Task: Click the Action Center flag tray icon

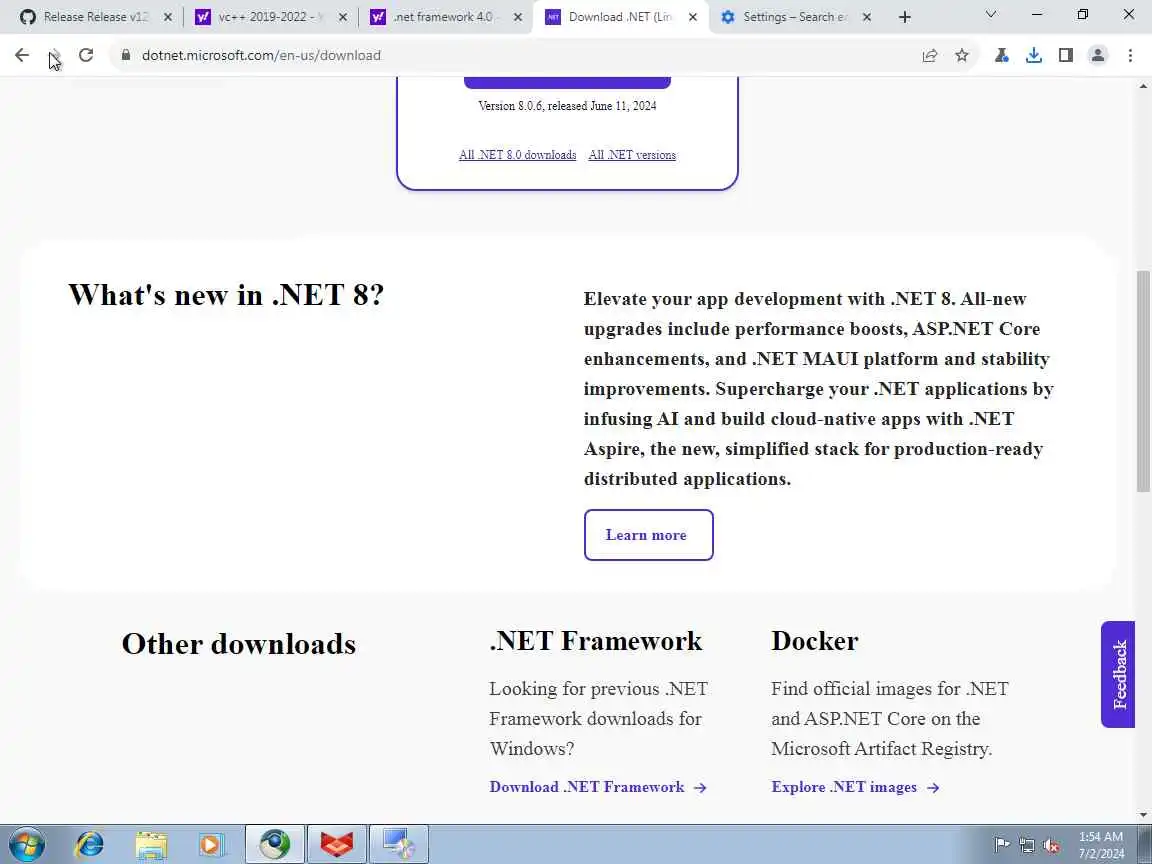Action: (1001, 845)
